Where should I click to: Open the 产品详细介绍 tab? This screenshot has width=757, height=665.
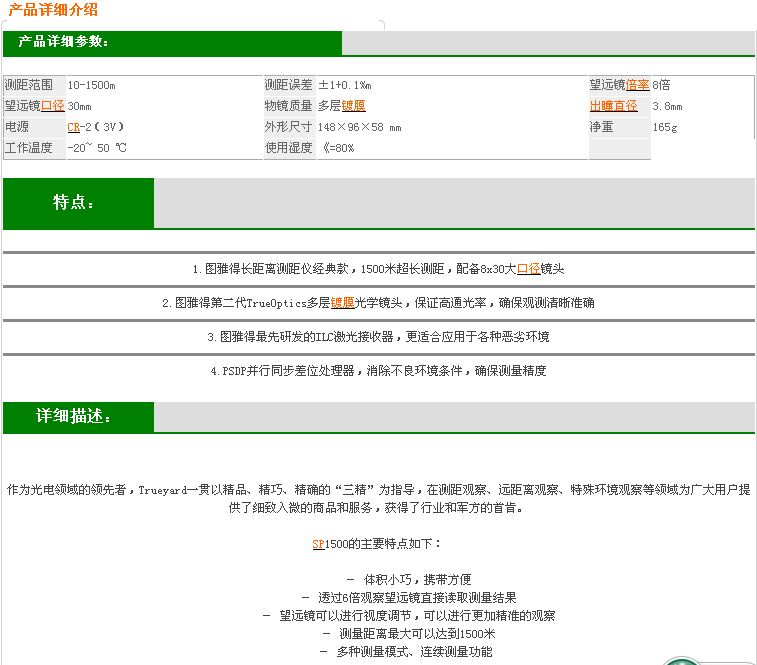pyautogui.click(x=54, y=10)
